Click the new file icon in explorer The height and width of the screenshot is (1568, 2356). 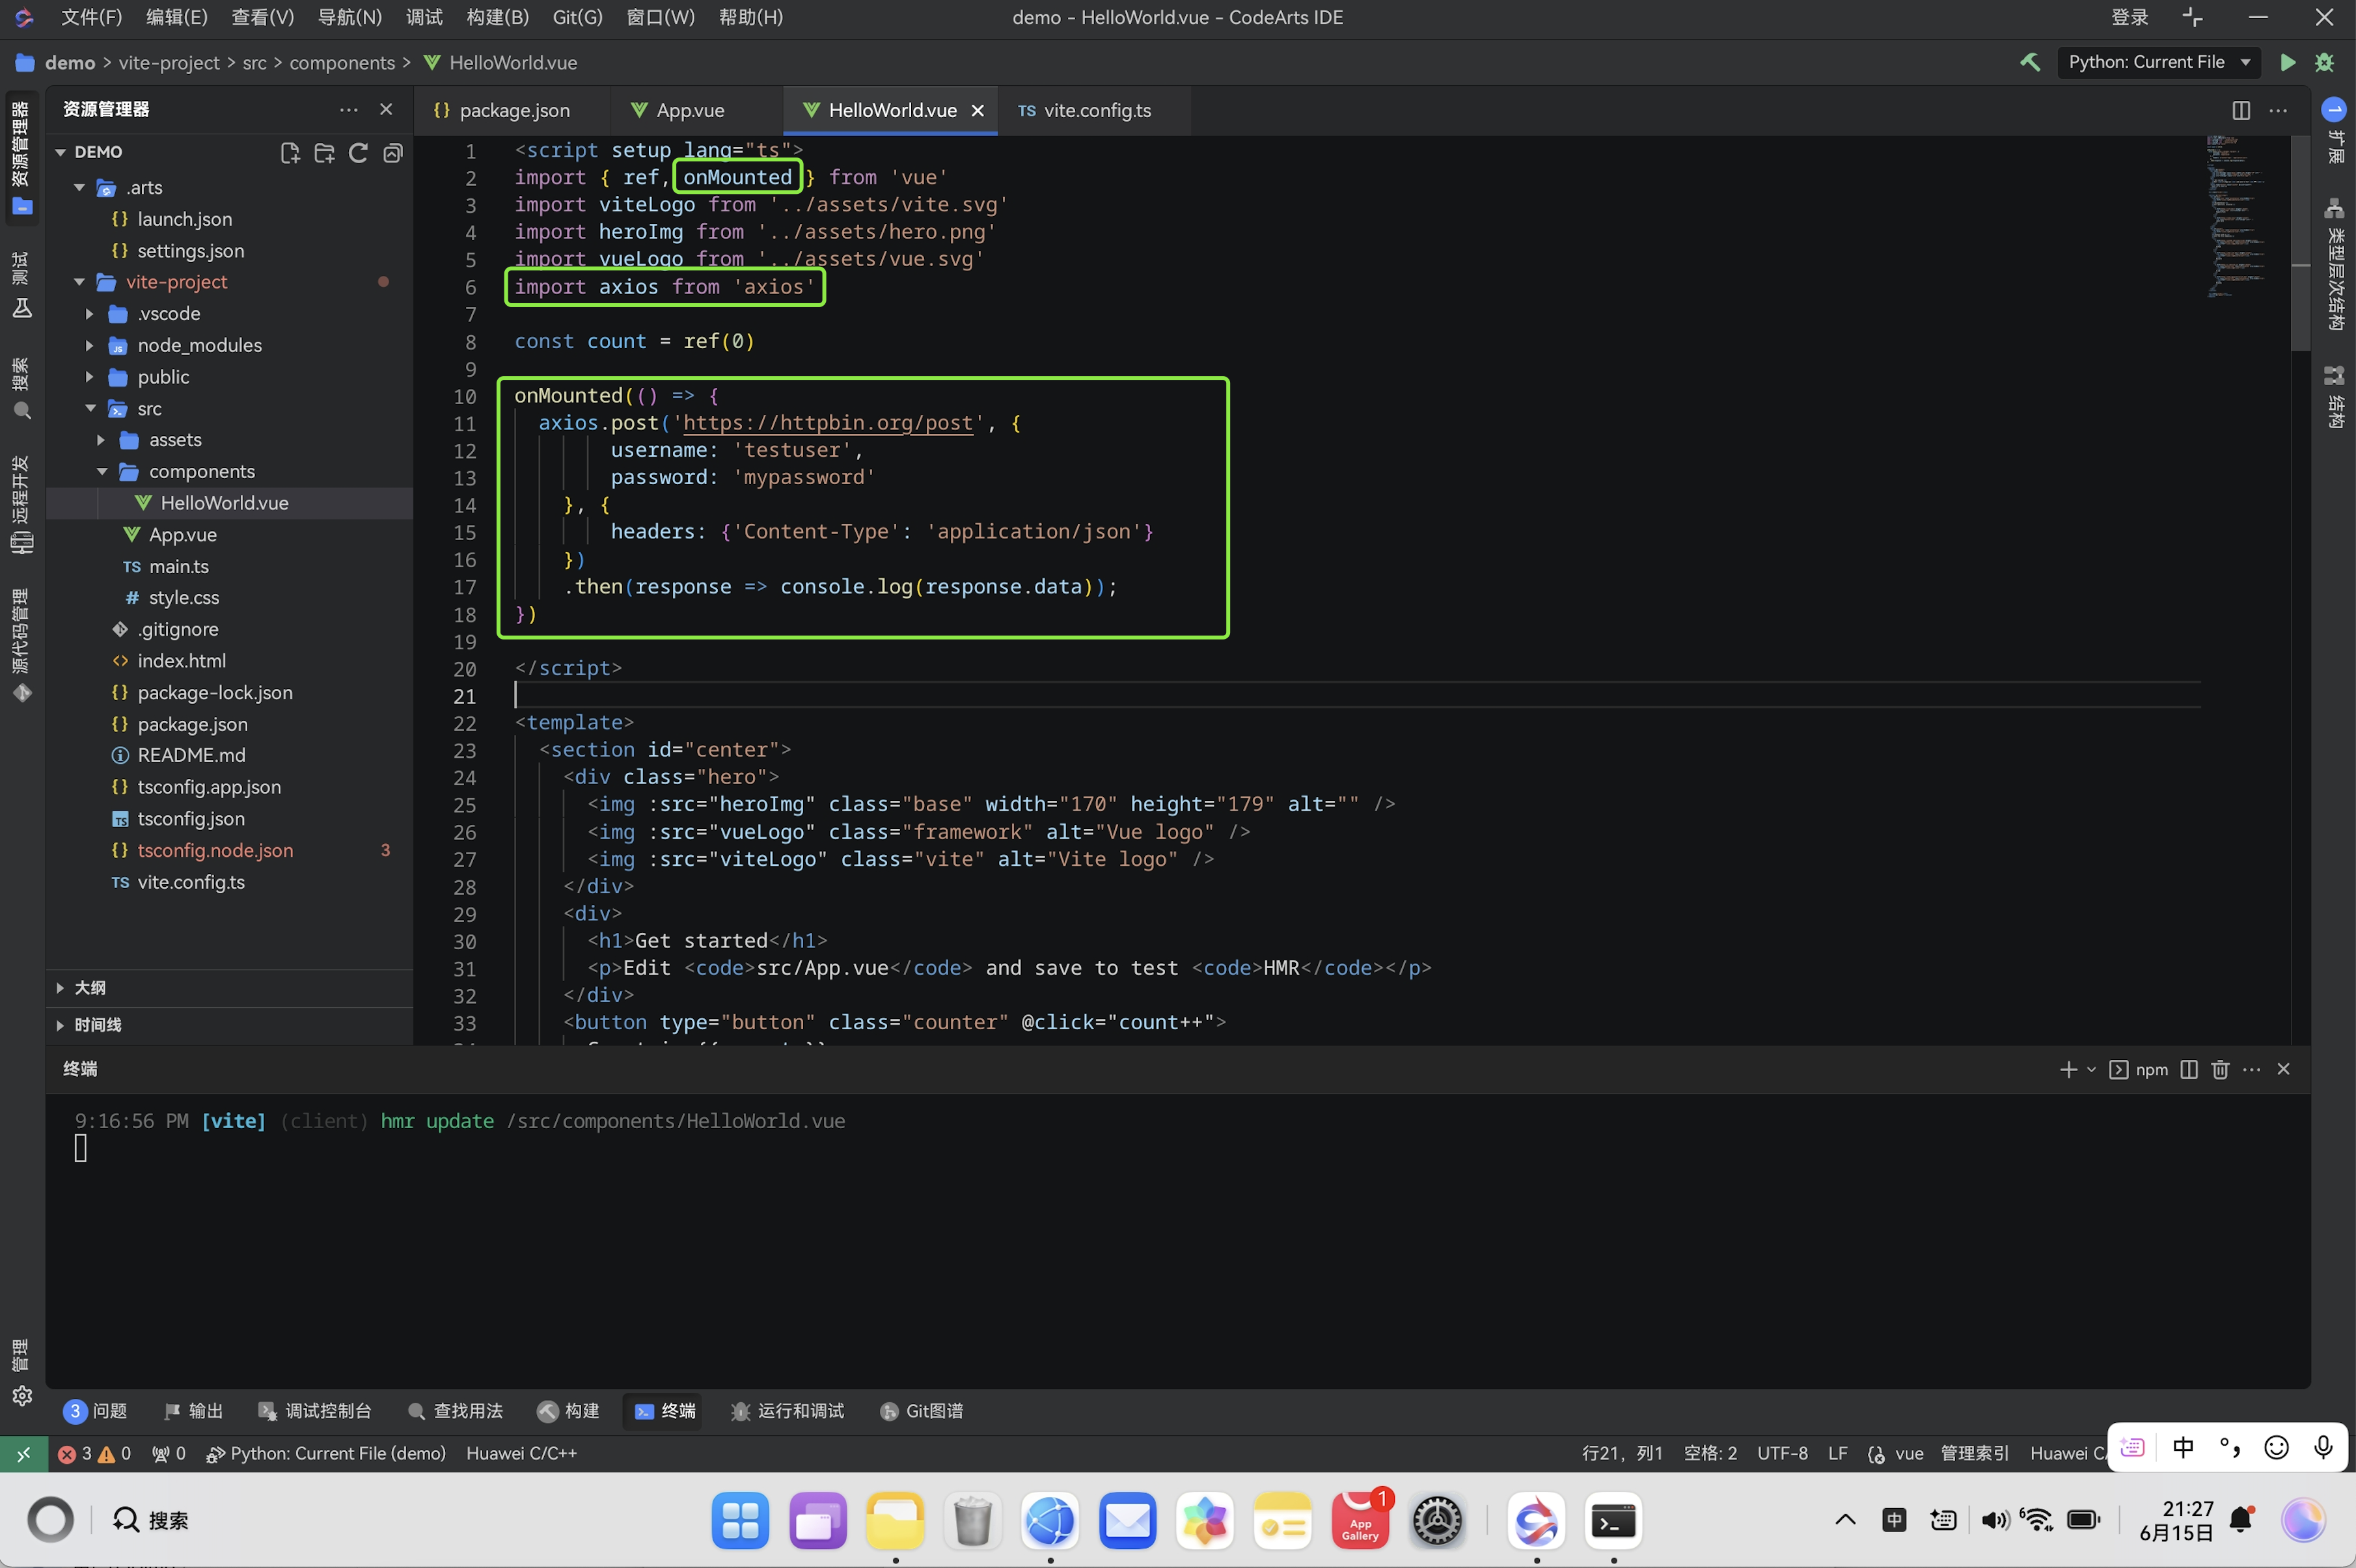290,152
